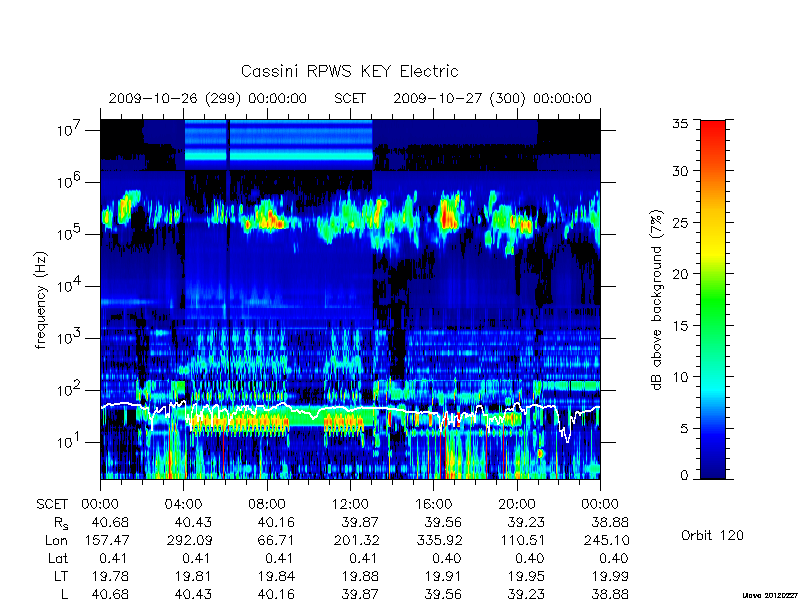Click the Lon value 335.92
This screenshot has width=800, height=600.
click(x=439, y=540)
